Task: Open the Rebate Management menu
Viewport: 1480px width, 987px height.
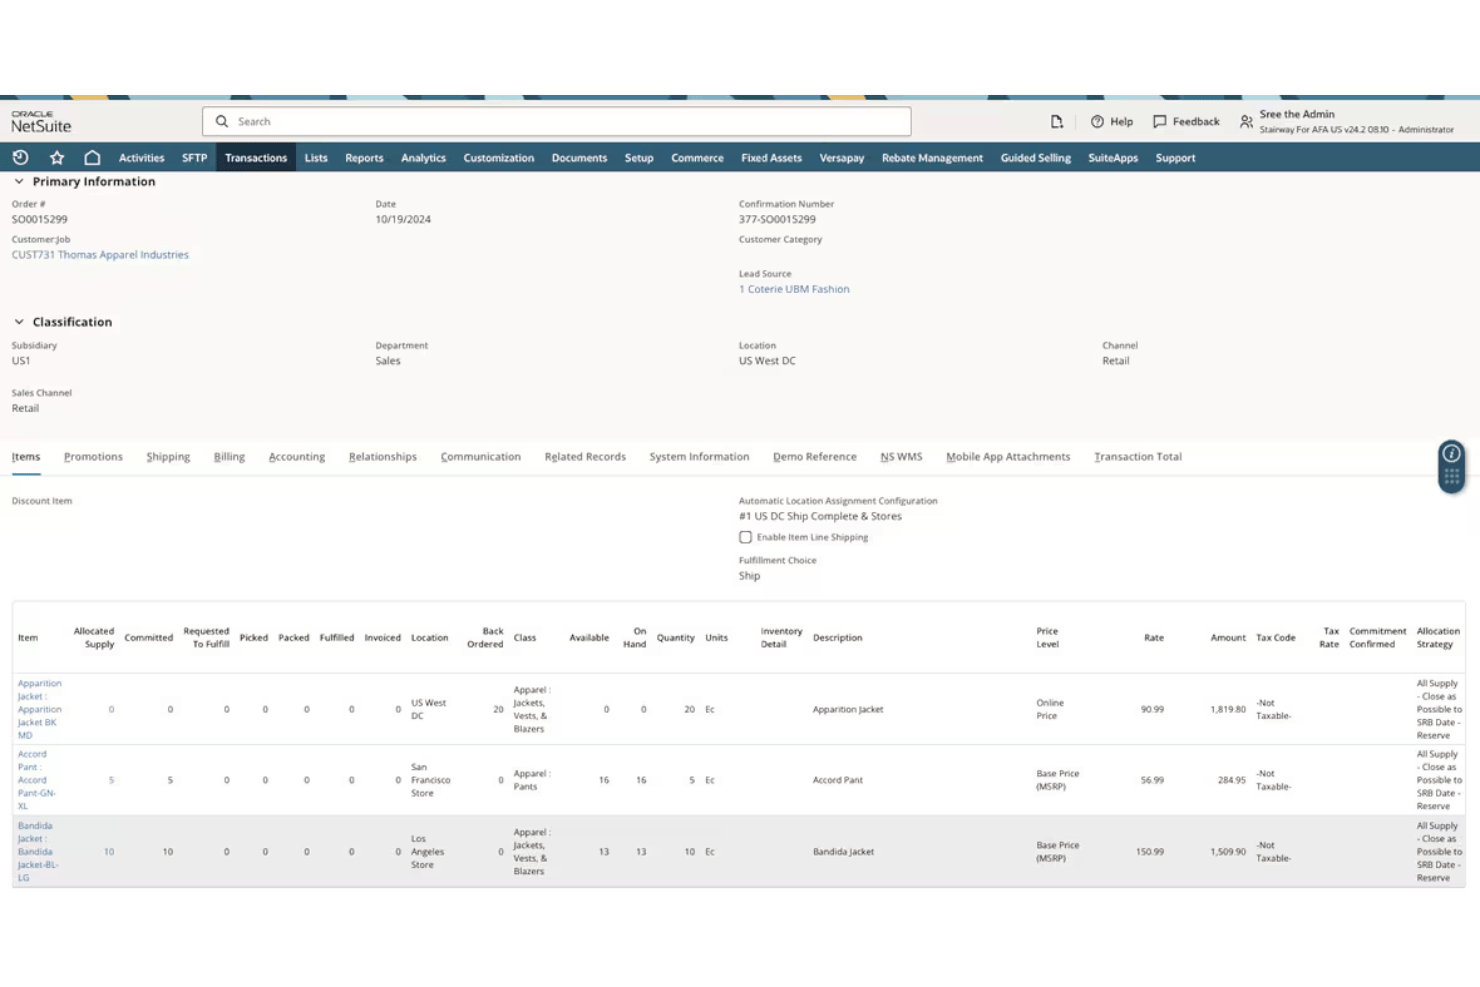Action: [932, 158]
